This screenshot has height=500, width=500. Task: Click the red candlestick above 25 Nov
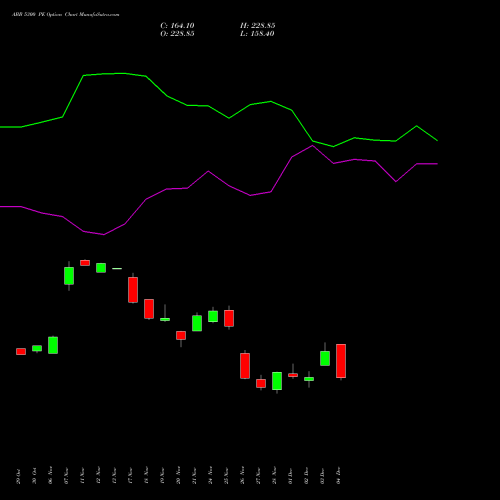click(229, 318)
